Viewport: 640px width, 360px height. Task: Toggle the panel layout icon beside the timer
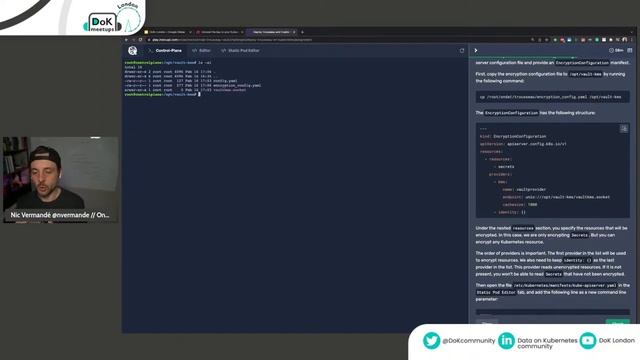pyautogui.click(x=629, y=51)
